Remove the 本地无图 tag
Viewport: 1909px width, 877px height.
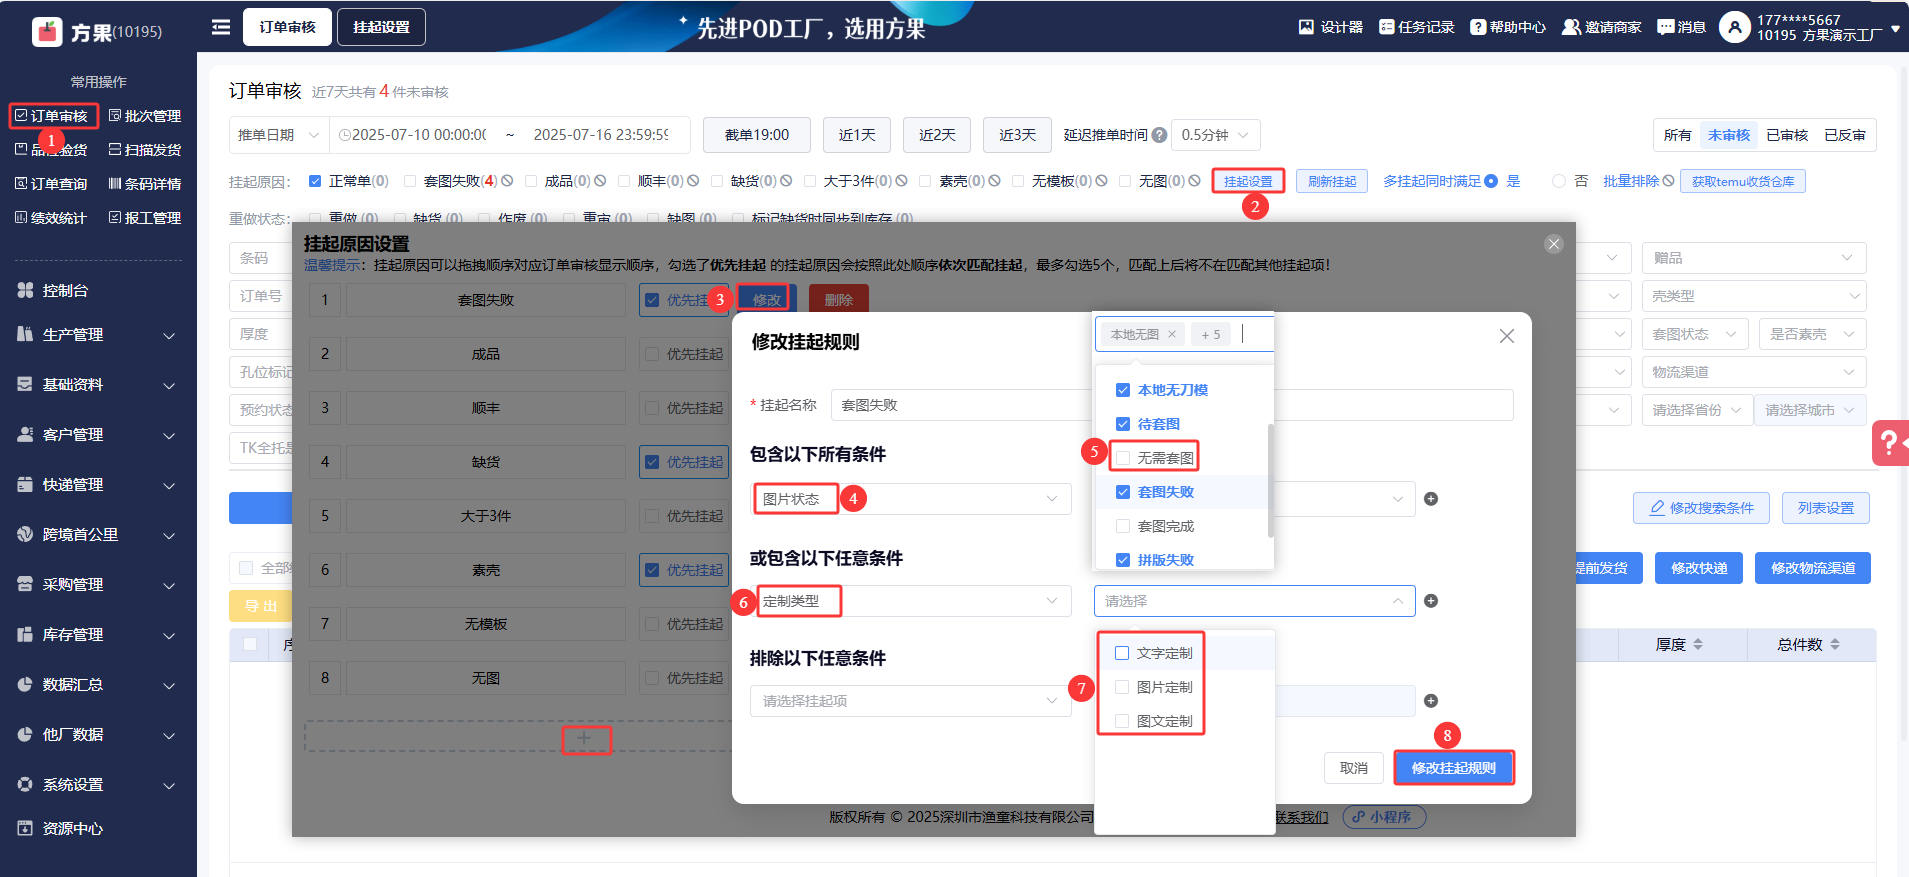[1172, 335]
